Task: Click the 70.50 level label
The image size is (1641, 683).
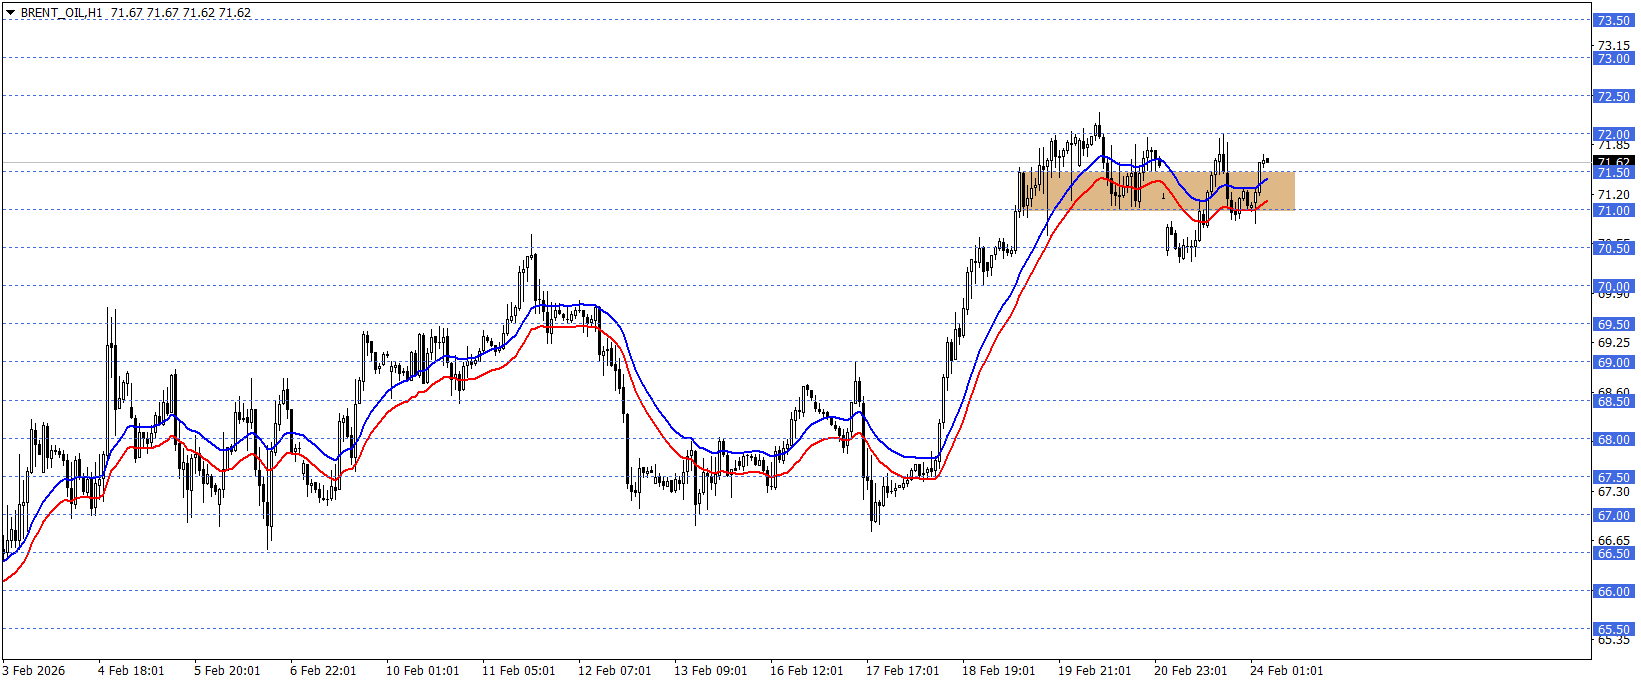Action: [1613, 248]
